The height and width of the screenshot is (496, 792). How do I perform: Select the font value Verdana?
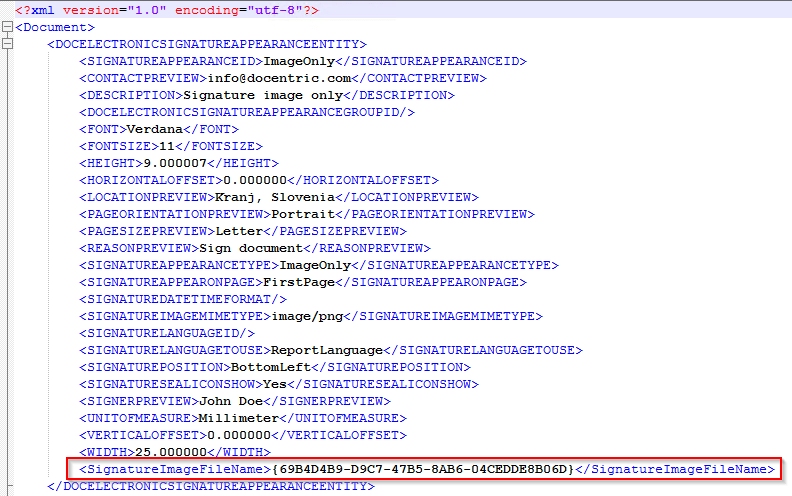tap(155, 129)
